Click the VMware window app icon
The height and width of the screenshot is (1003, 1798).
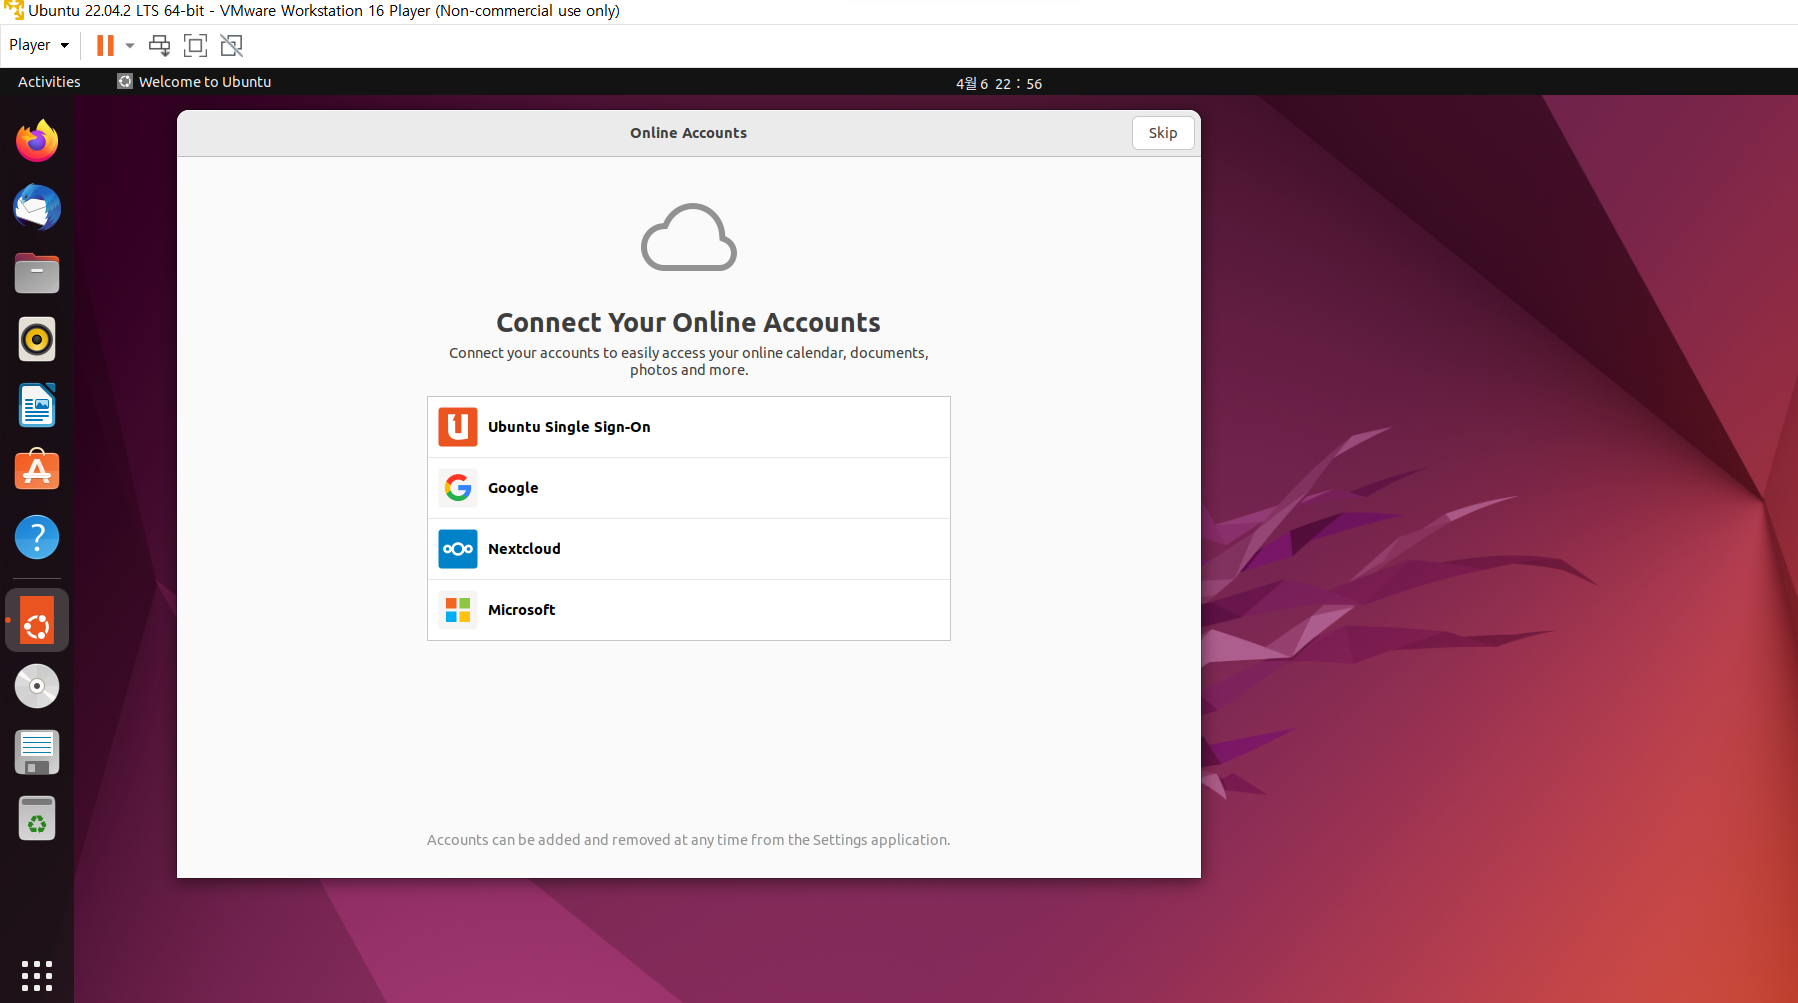(14, 11)
